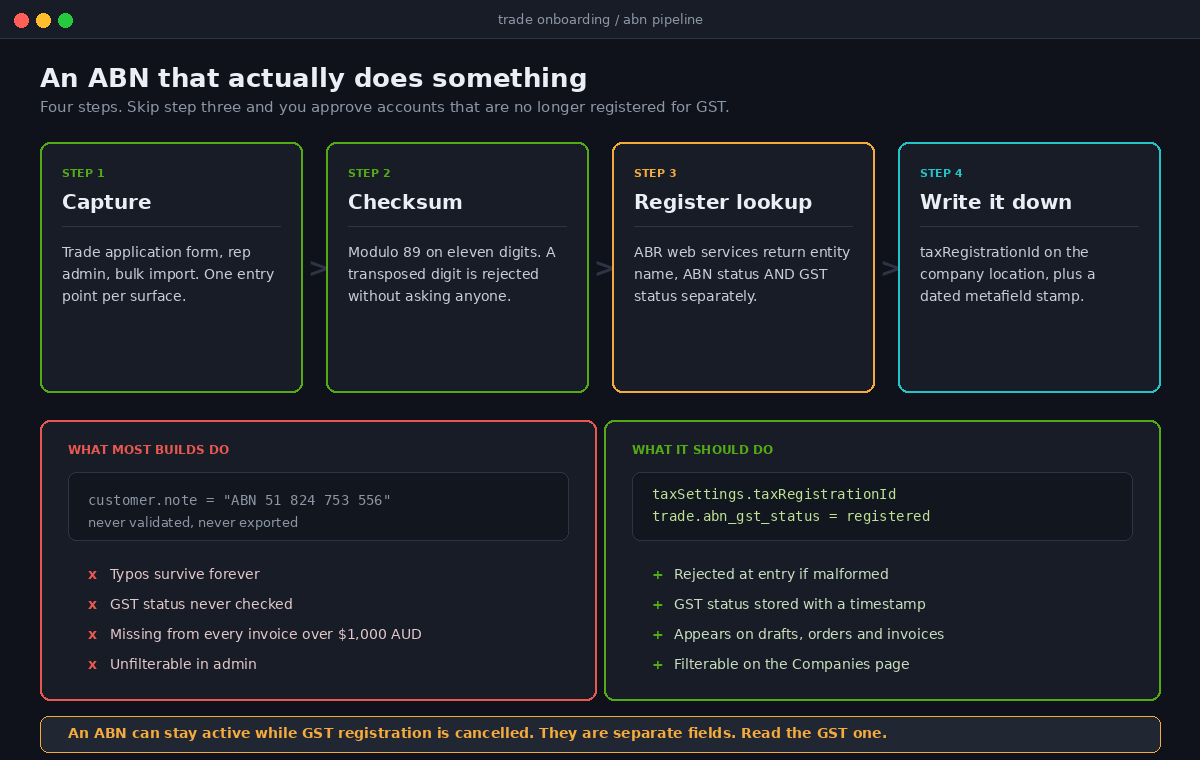Click the 'trade onboarding / abn pipeline' window title

point(600,20)
